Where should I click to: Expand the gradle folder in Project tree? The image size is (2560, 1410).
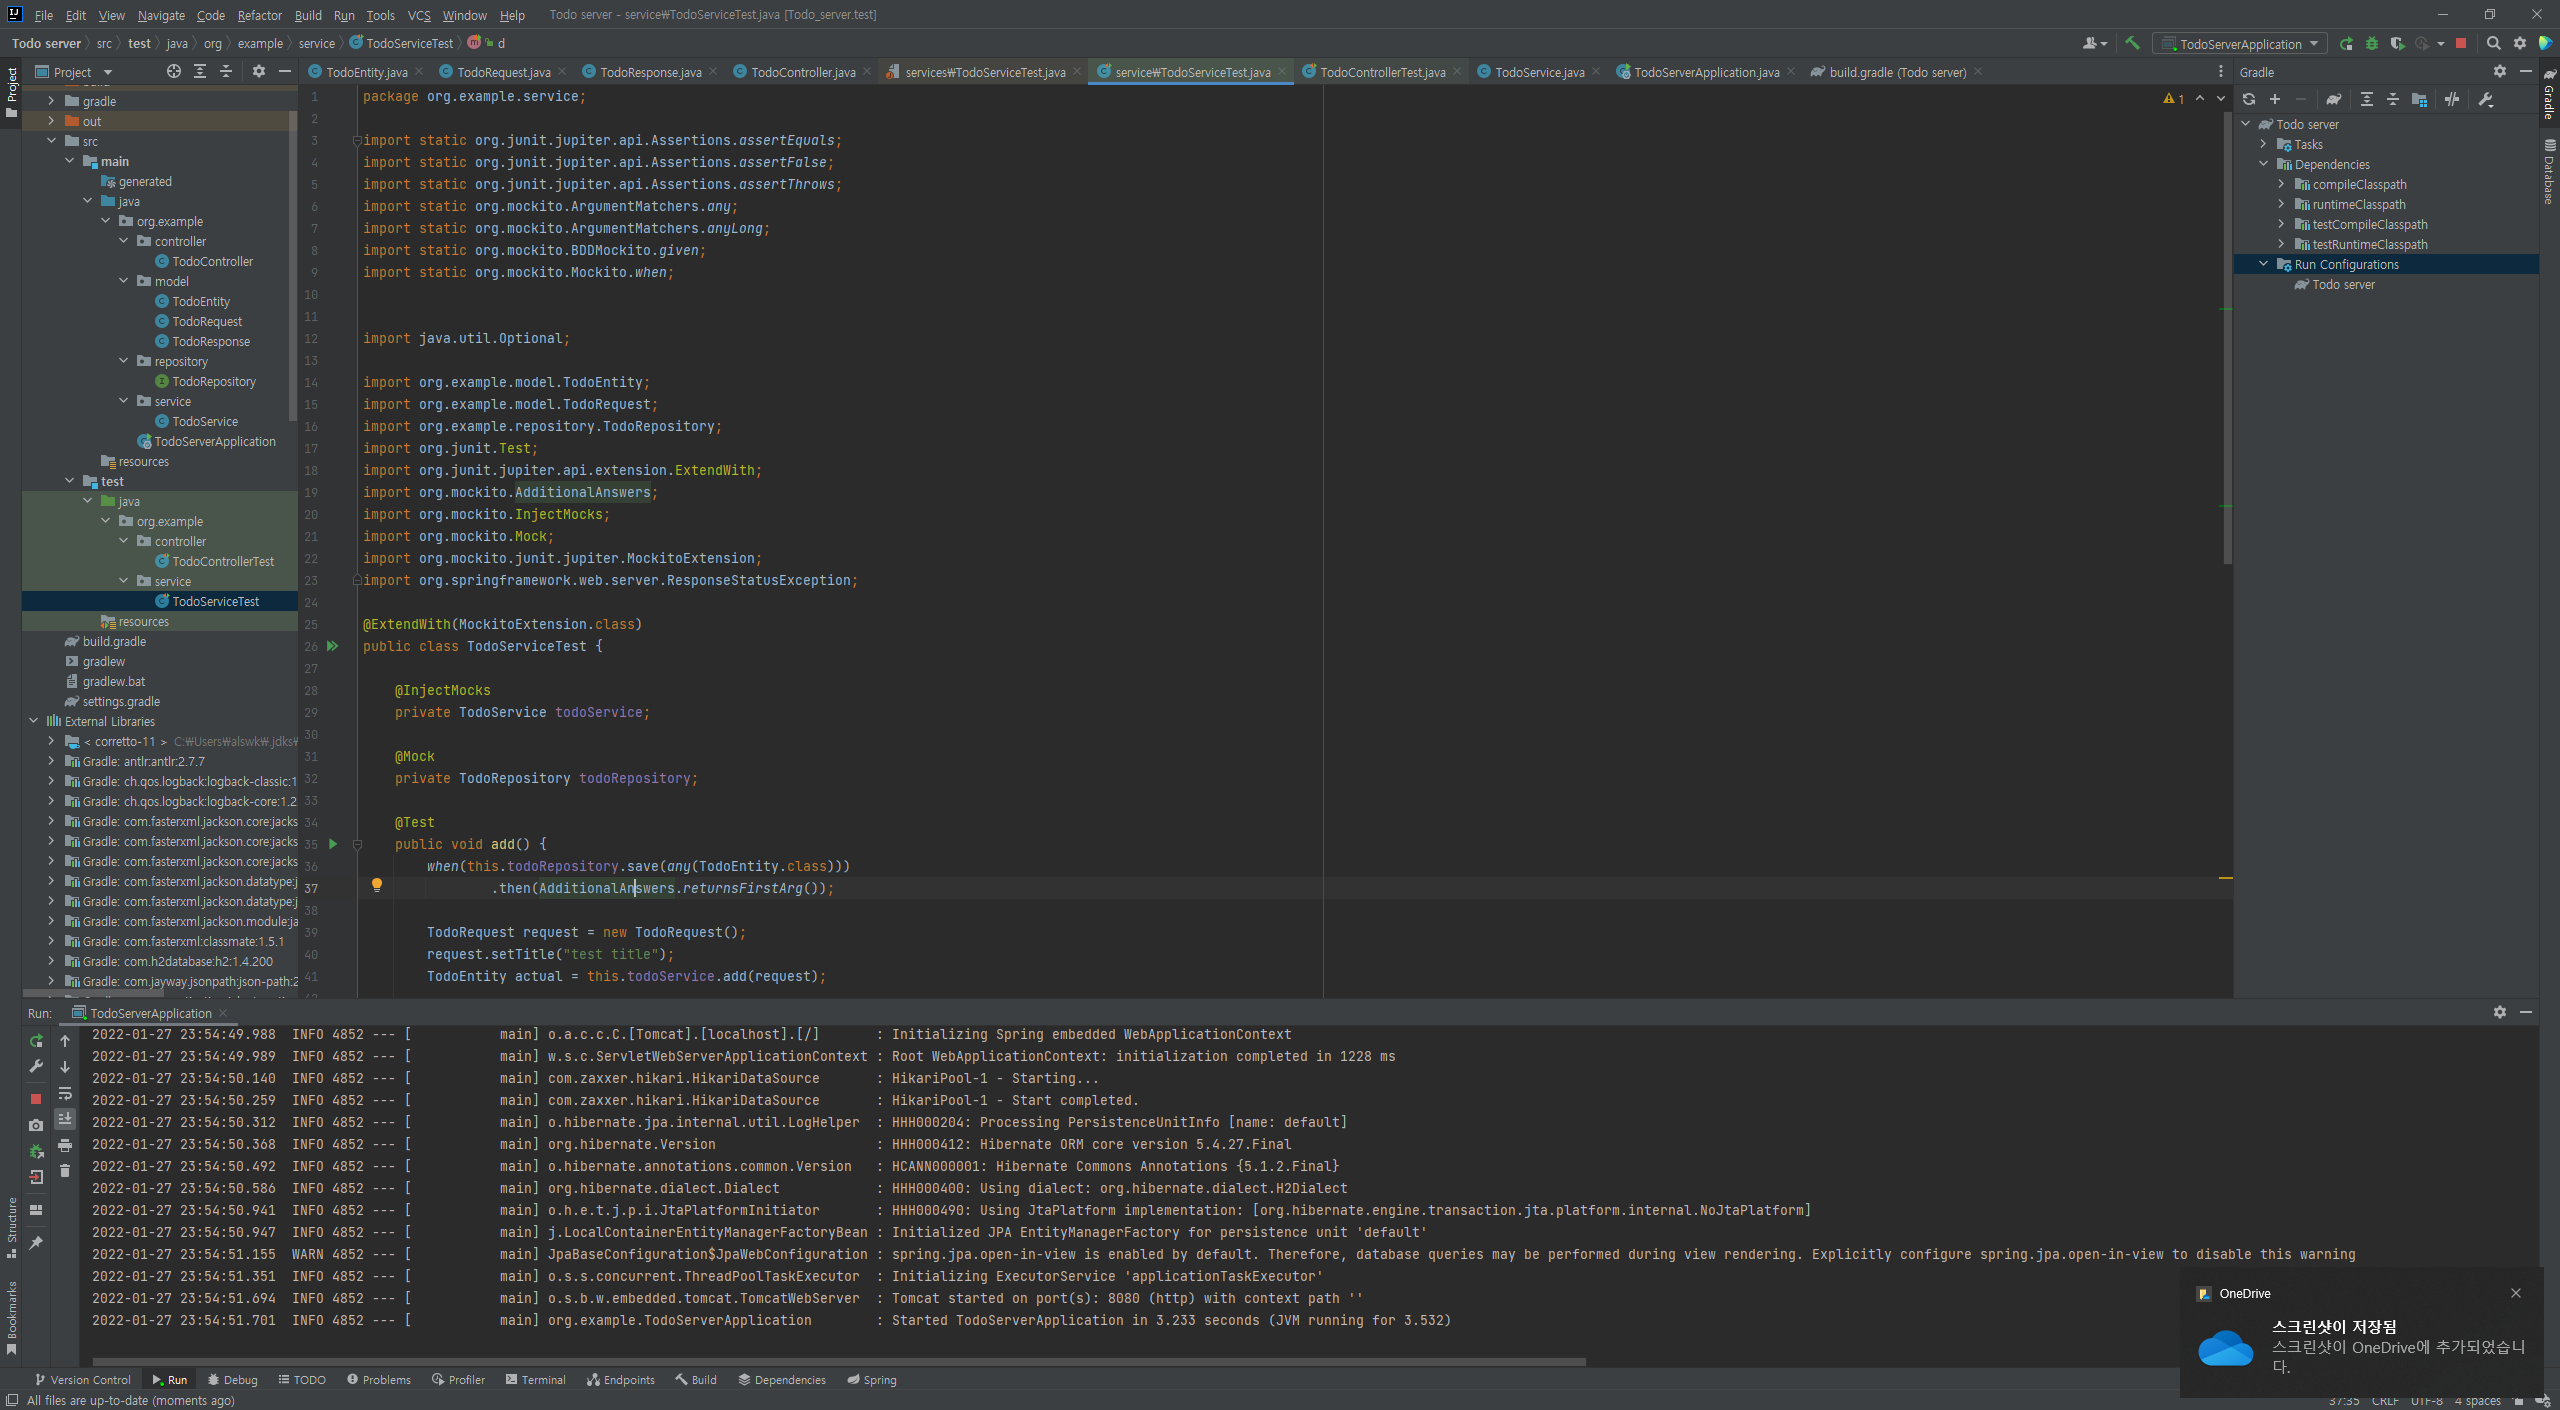coord(51,101)
